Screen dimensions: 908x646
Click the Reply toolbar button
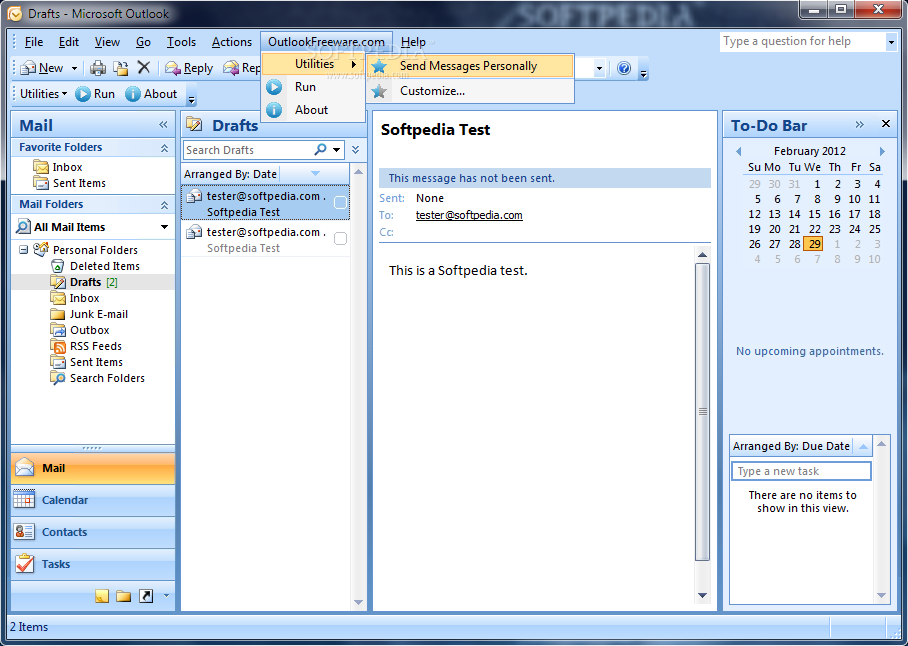click(x=189, y=68)
